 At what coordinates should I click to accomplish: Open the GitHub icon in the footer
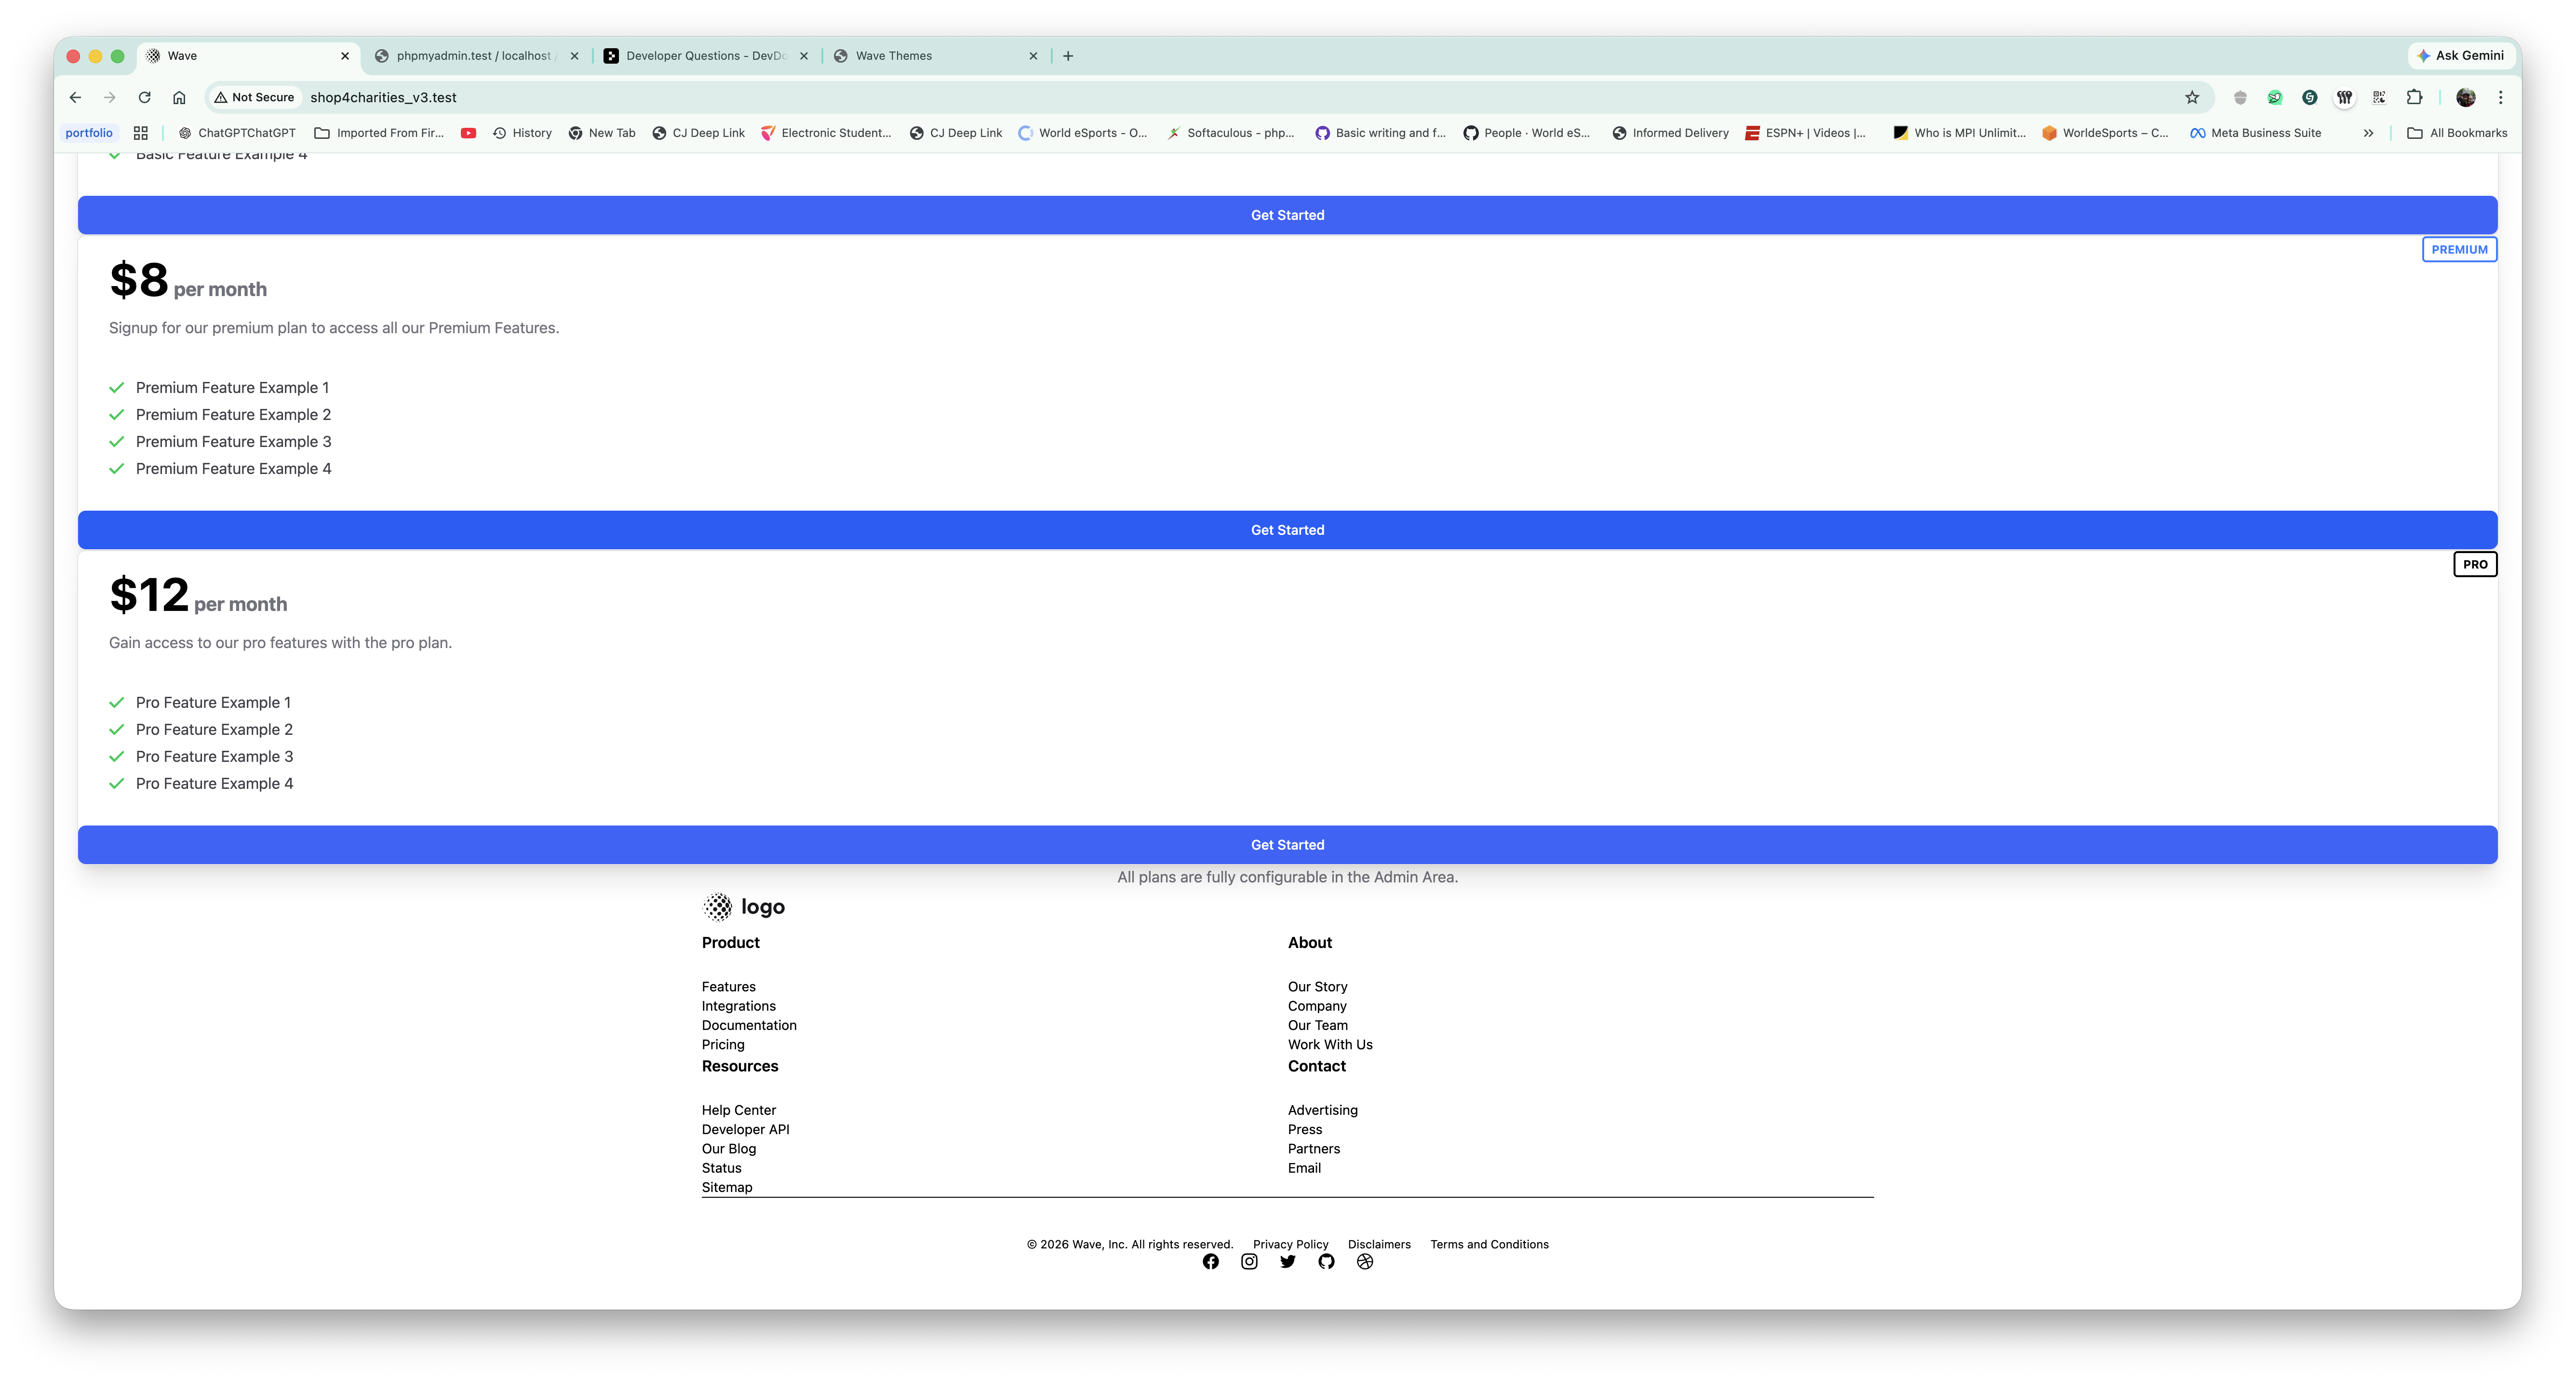tap(1326, 1262)
